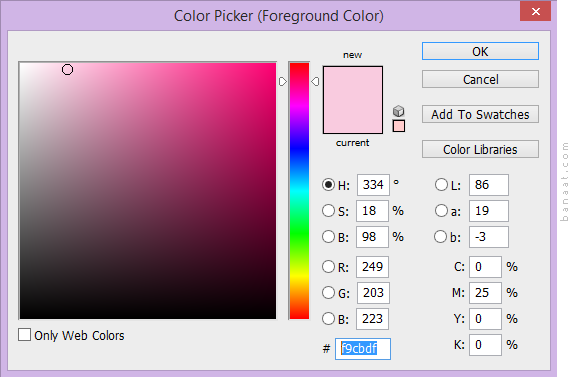
Task: Enable Only Web Colors checkbox
Action: click(24, 334)
